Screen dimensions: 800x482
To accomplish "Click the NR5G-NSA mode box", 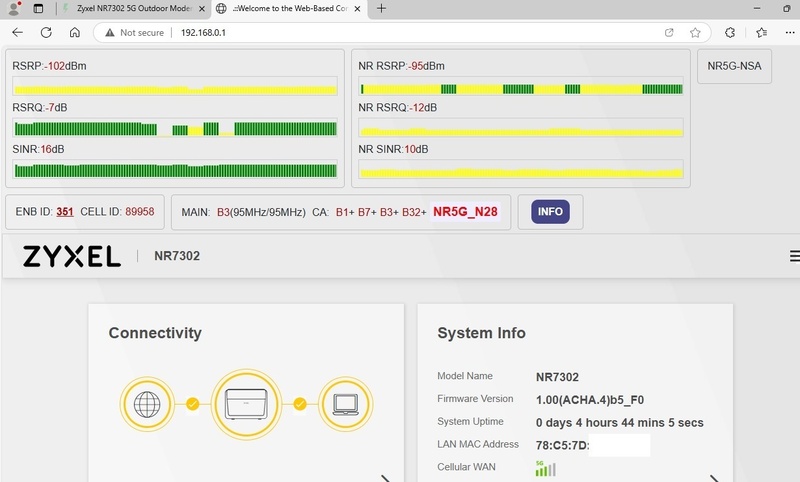I will click(734, 66).
